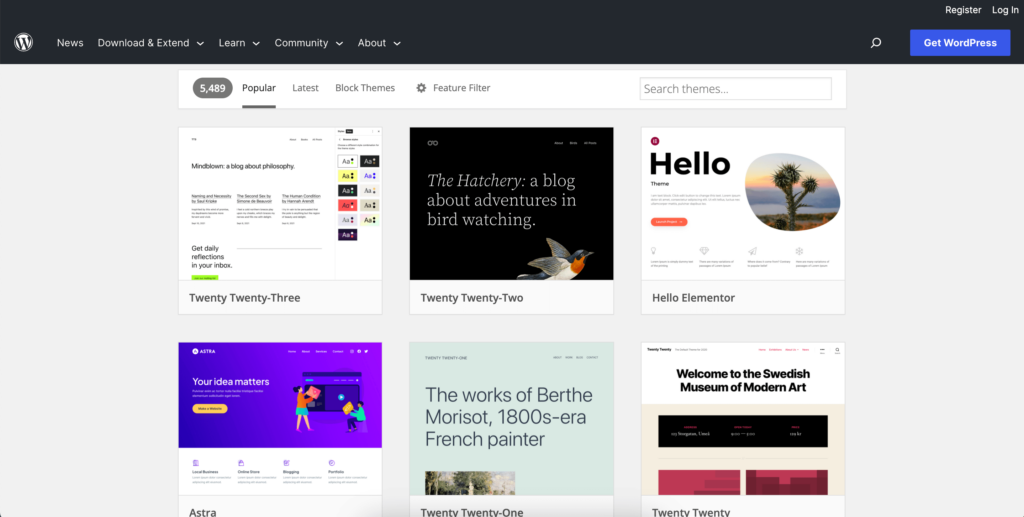
Task: Click the WordPress logo icon
Action: (x=24, y=42)
